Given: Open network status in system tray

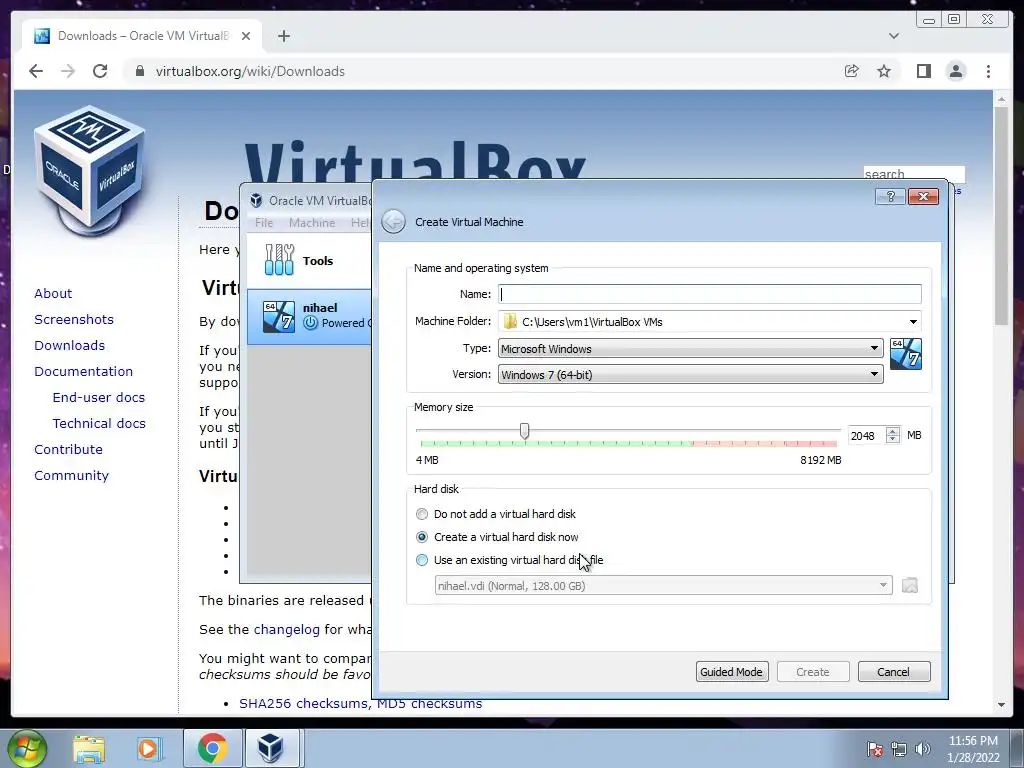Looking at the screenshot, I should [899, 749].
